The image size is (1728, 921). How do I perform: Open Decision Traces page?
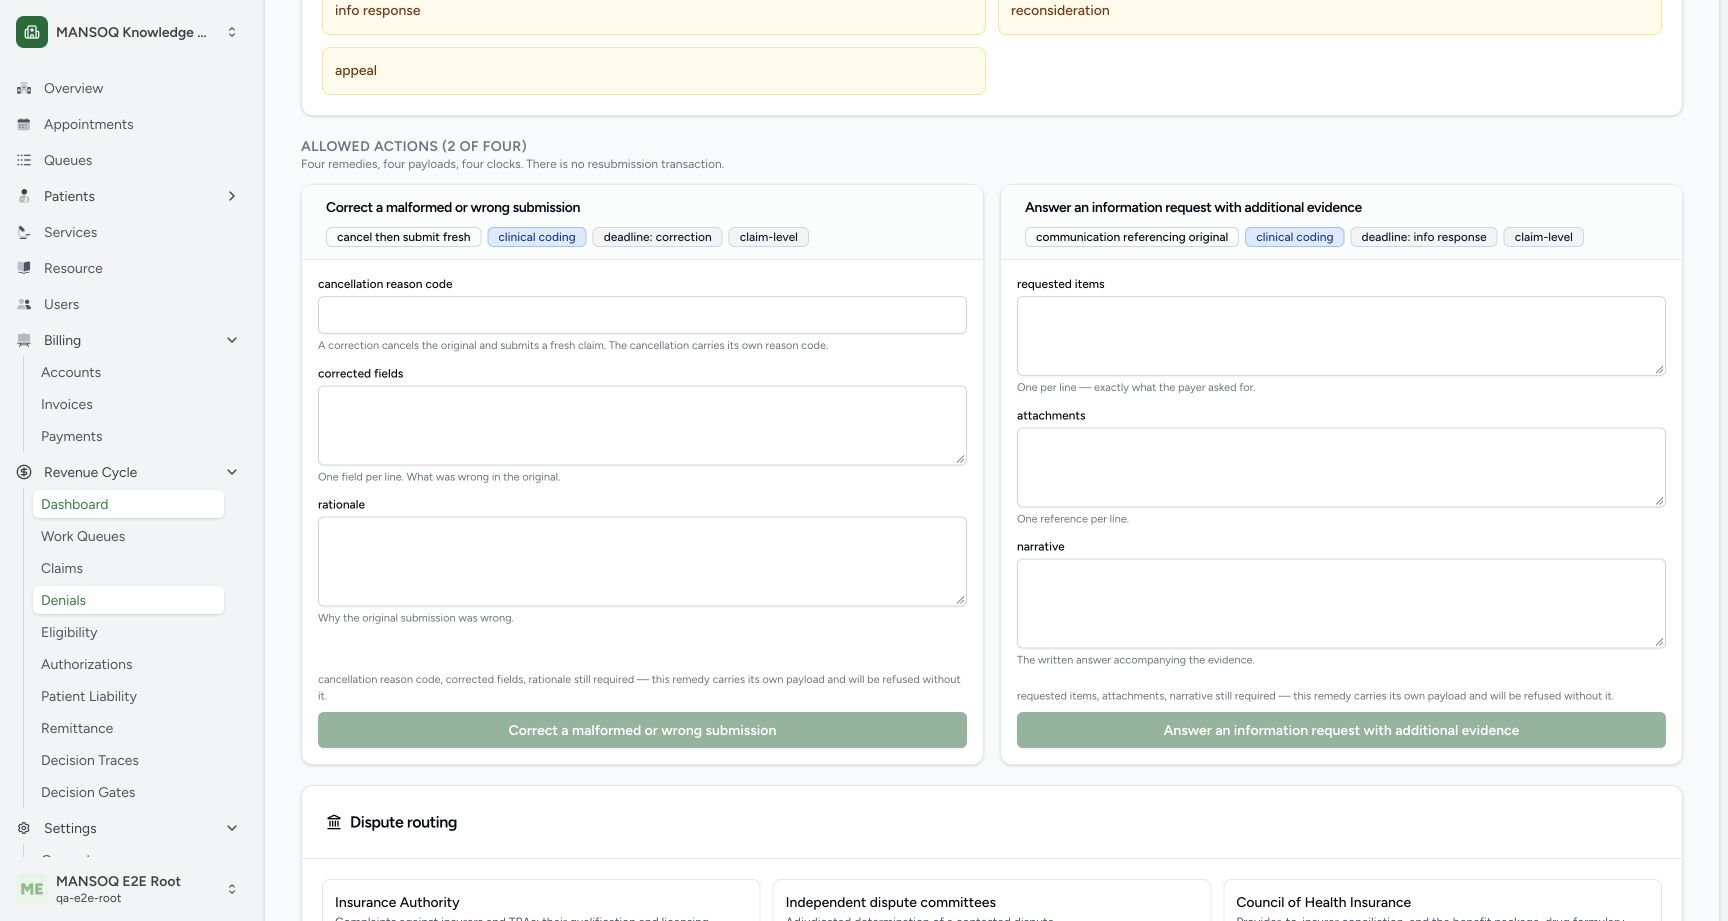pyautogui.click(x=128, y=760)
